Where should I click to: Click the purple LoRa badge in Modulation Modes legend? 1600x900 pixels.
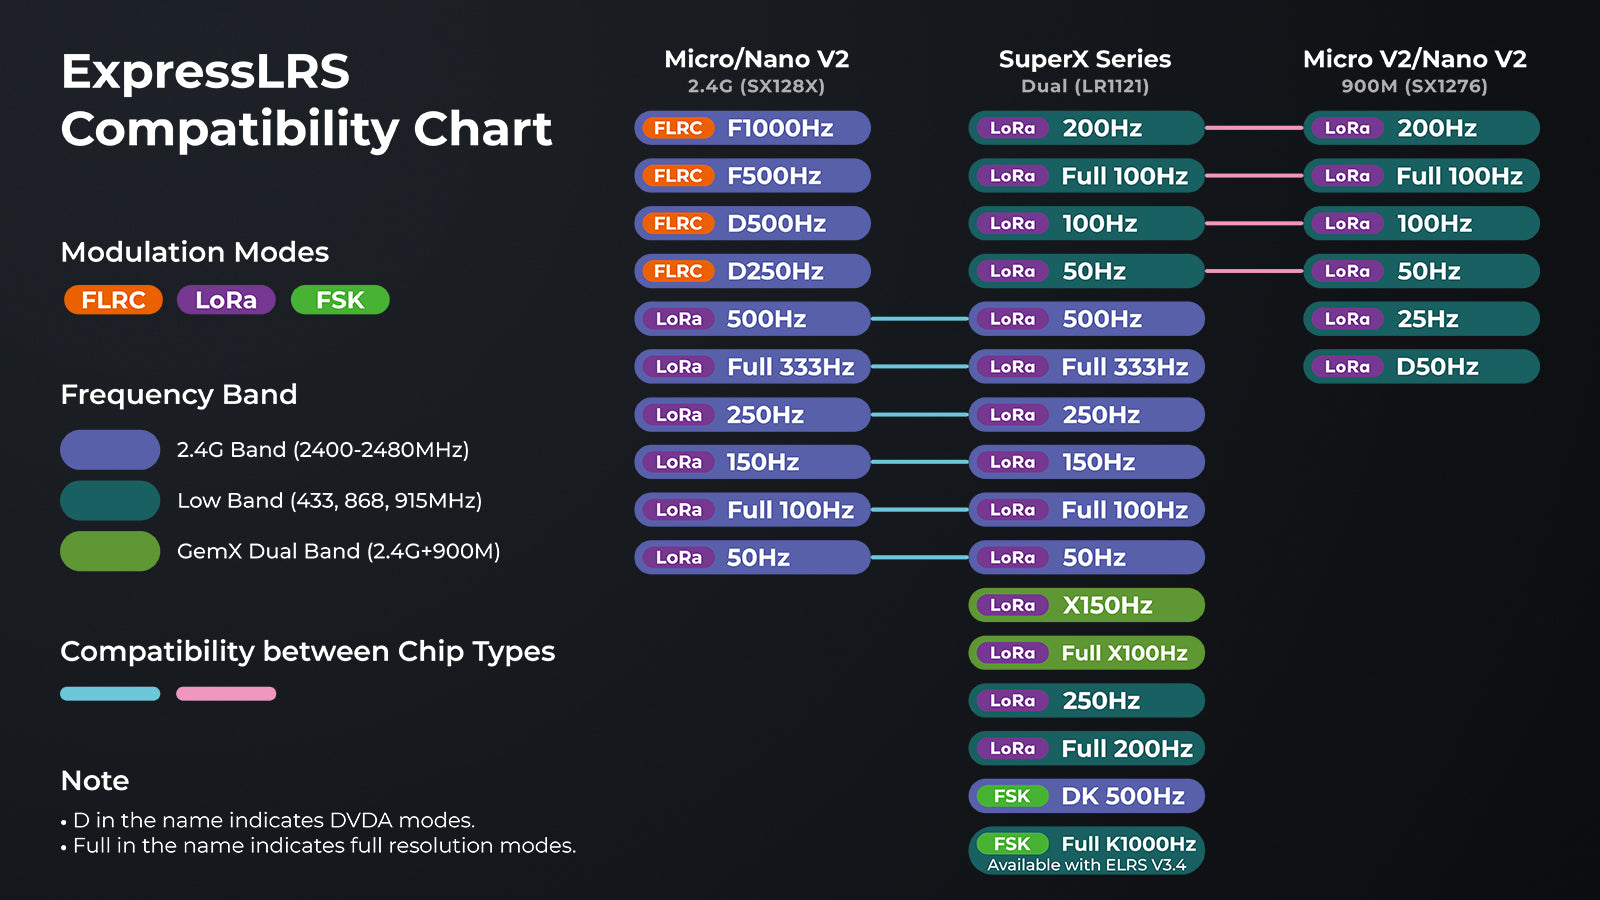(226, 300)
